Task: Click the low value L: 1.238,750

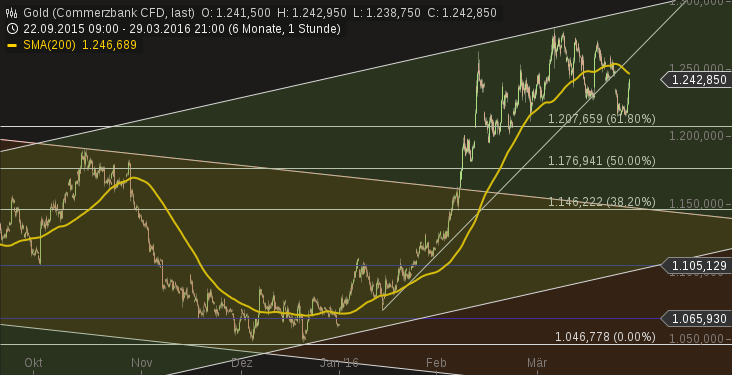Action: point(387,13)
